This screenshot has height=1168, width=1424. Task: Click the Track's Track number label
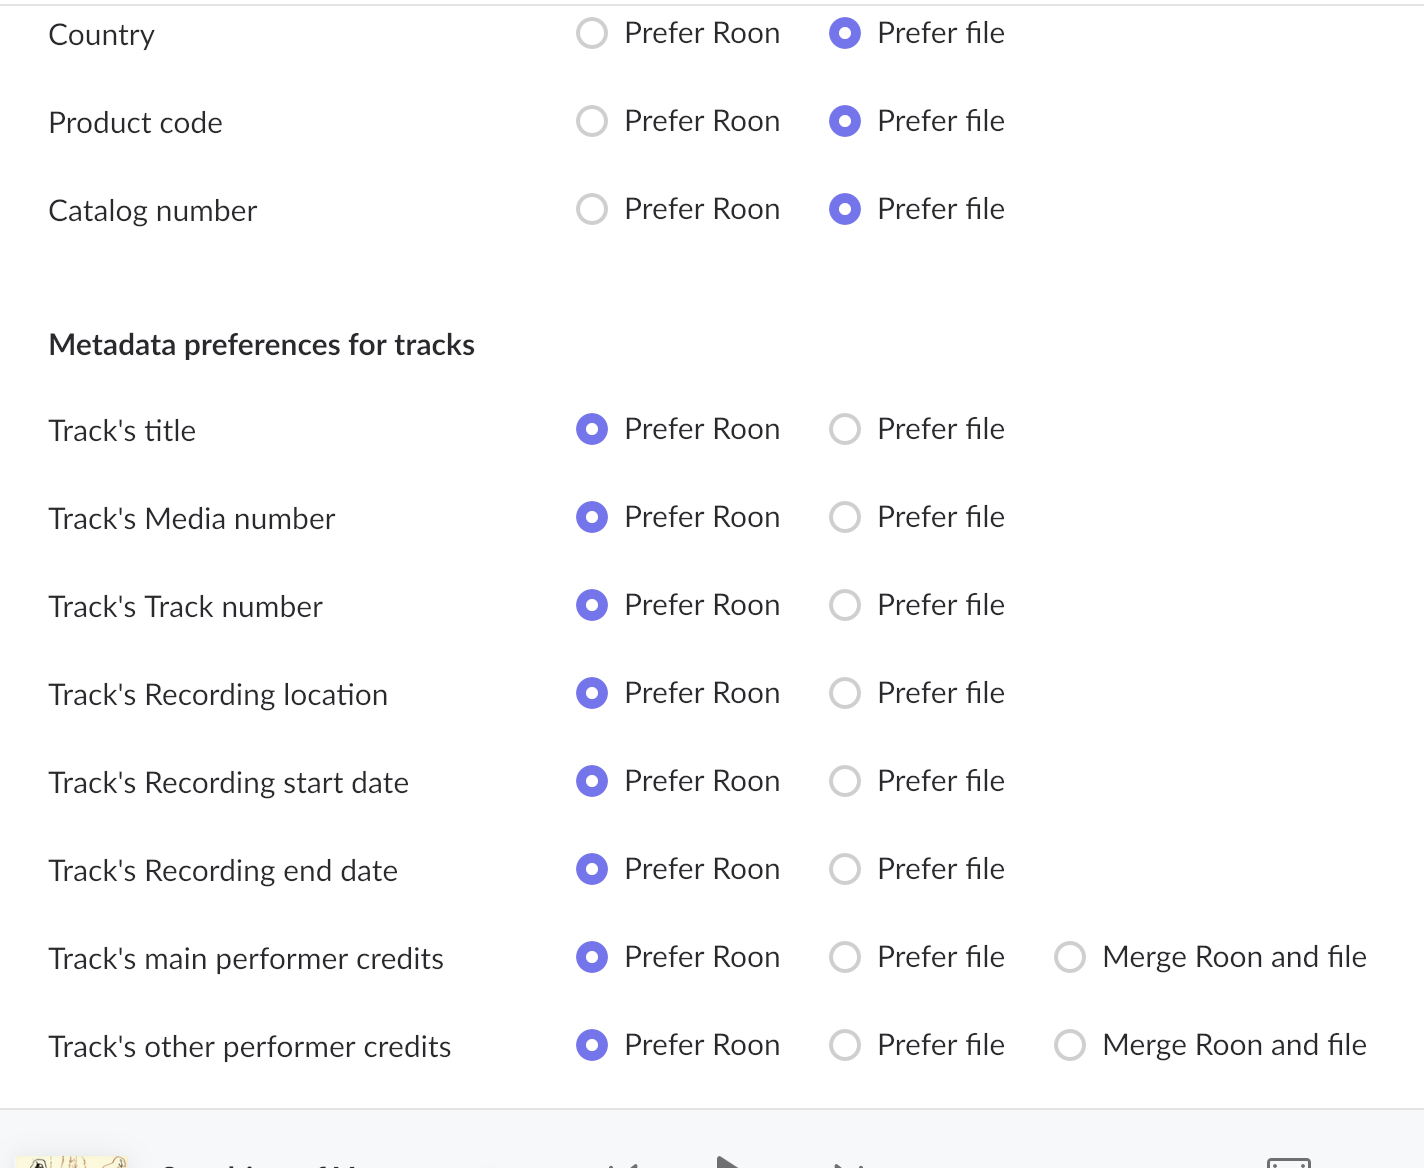click(185, 607)
